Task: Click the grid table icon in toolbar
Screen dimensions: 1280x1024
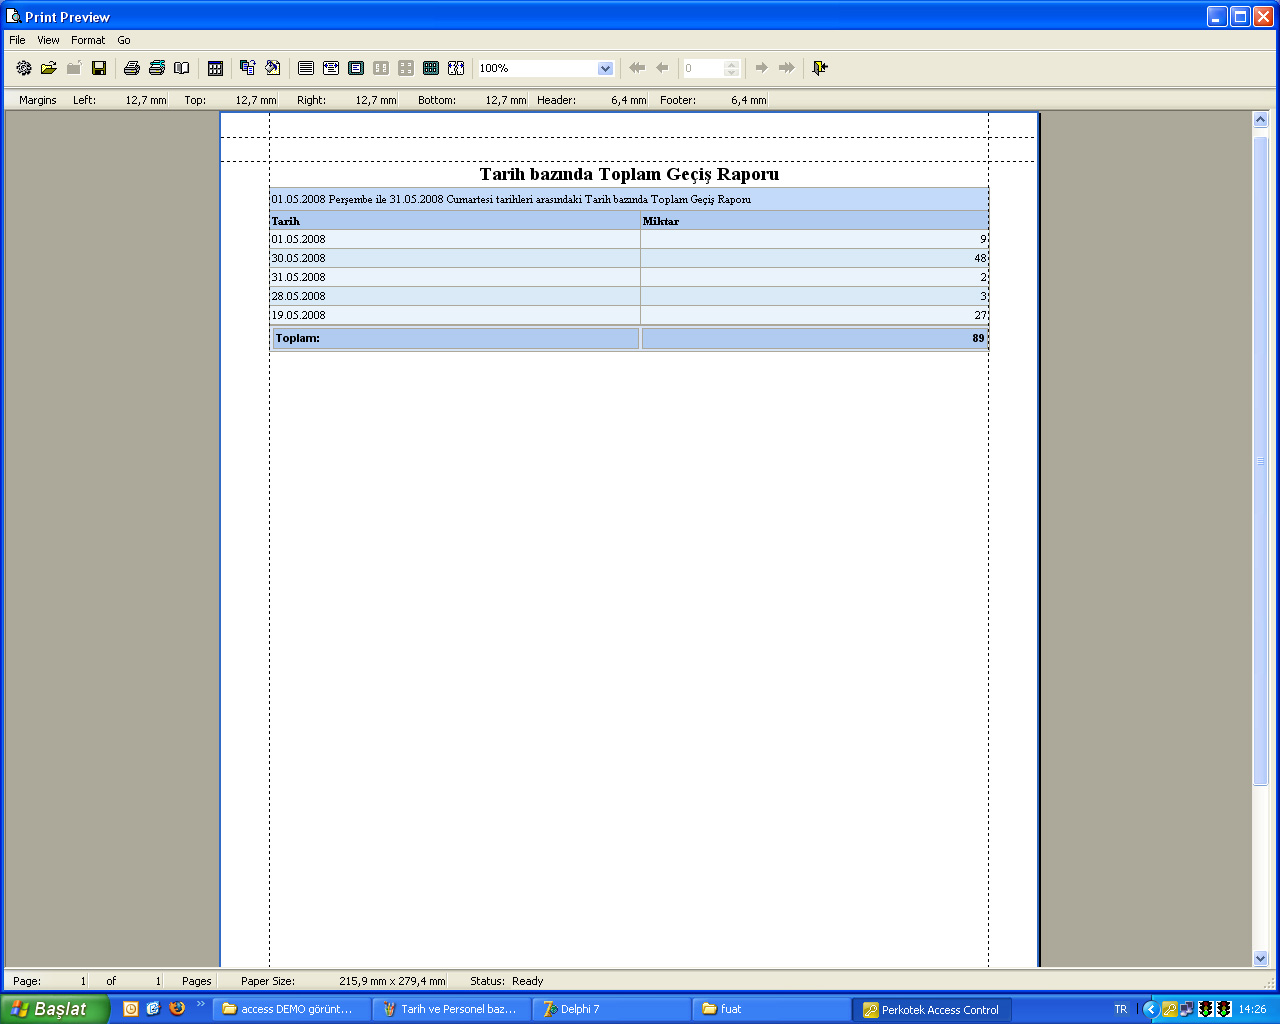Action: pyautogui.click(x=215, y=68)
